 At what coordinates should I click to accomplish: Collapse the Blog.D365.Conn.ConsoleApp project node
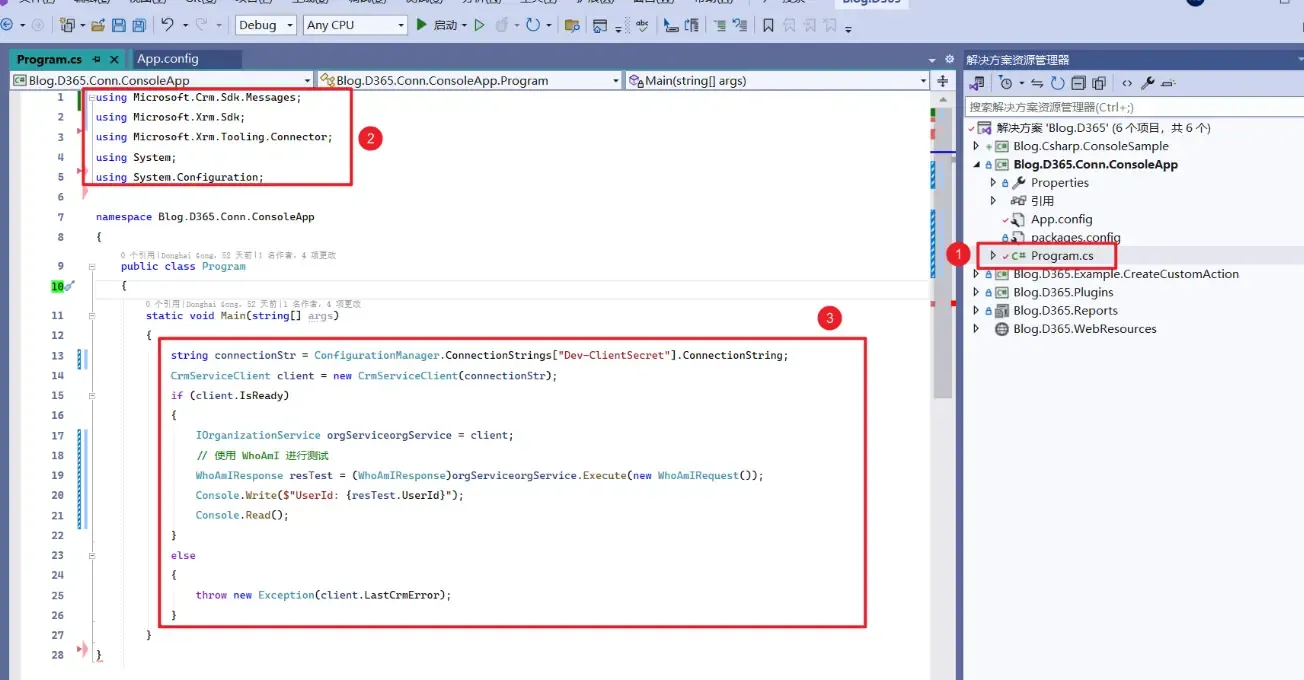tap(976, 164)
